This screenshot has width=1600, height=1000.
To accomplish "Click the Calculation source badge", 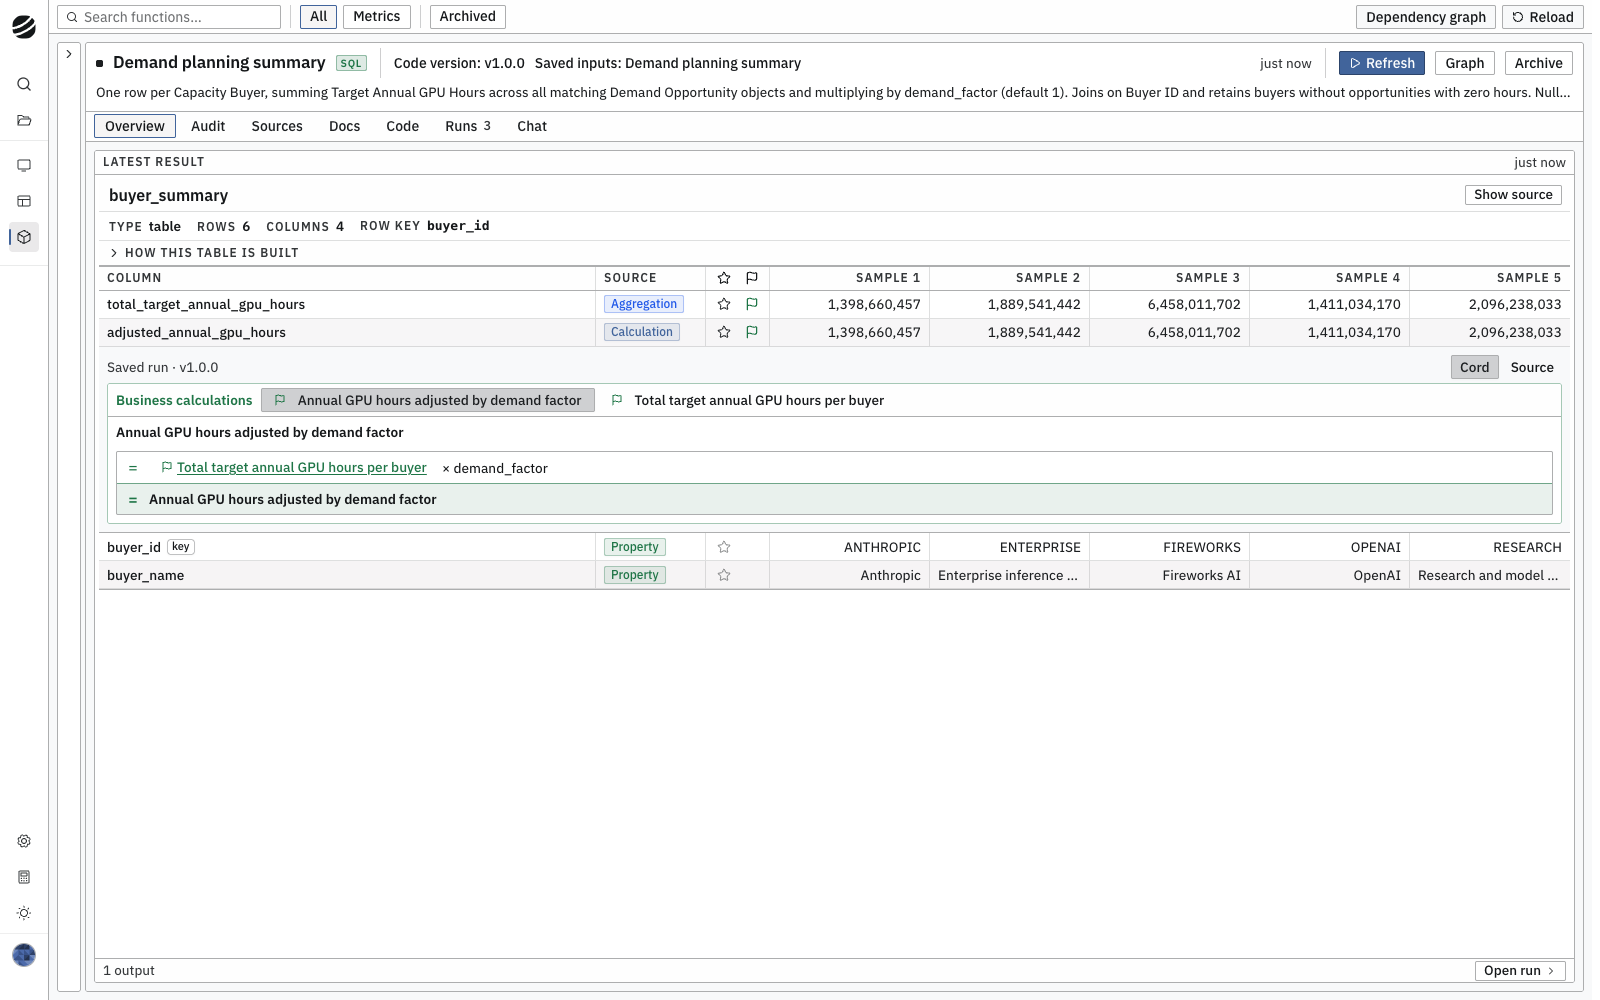I will tap(642, 332).
